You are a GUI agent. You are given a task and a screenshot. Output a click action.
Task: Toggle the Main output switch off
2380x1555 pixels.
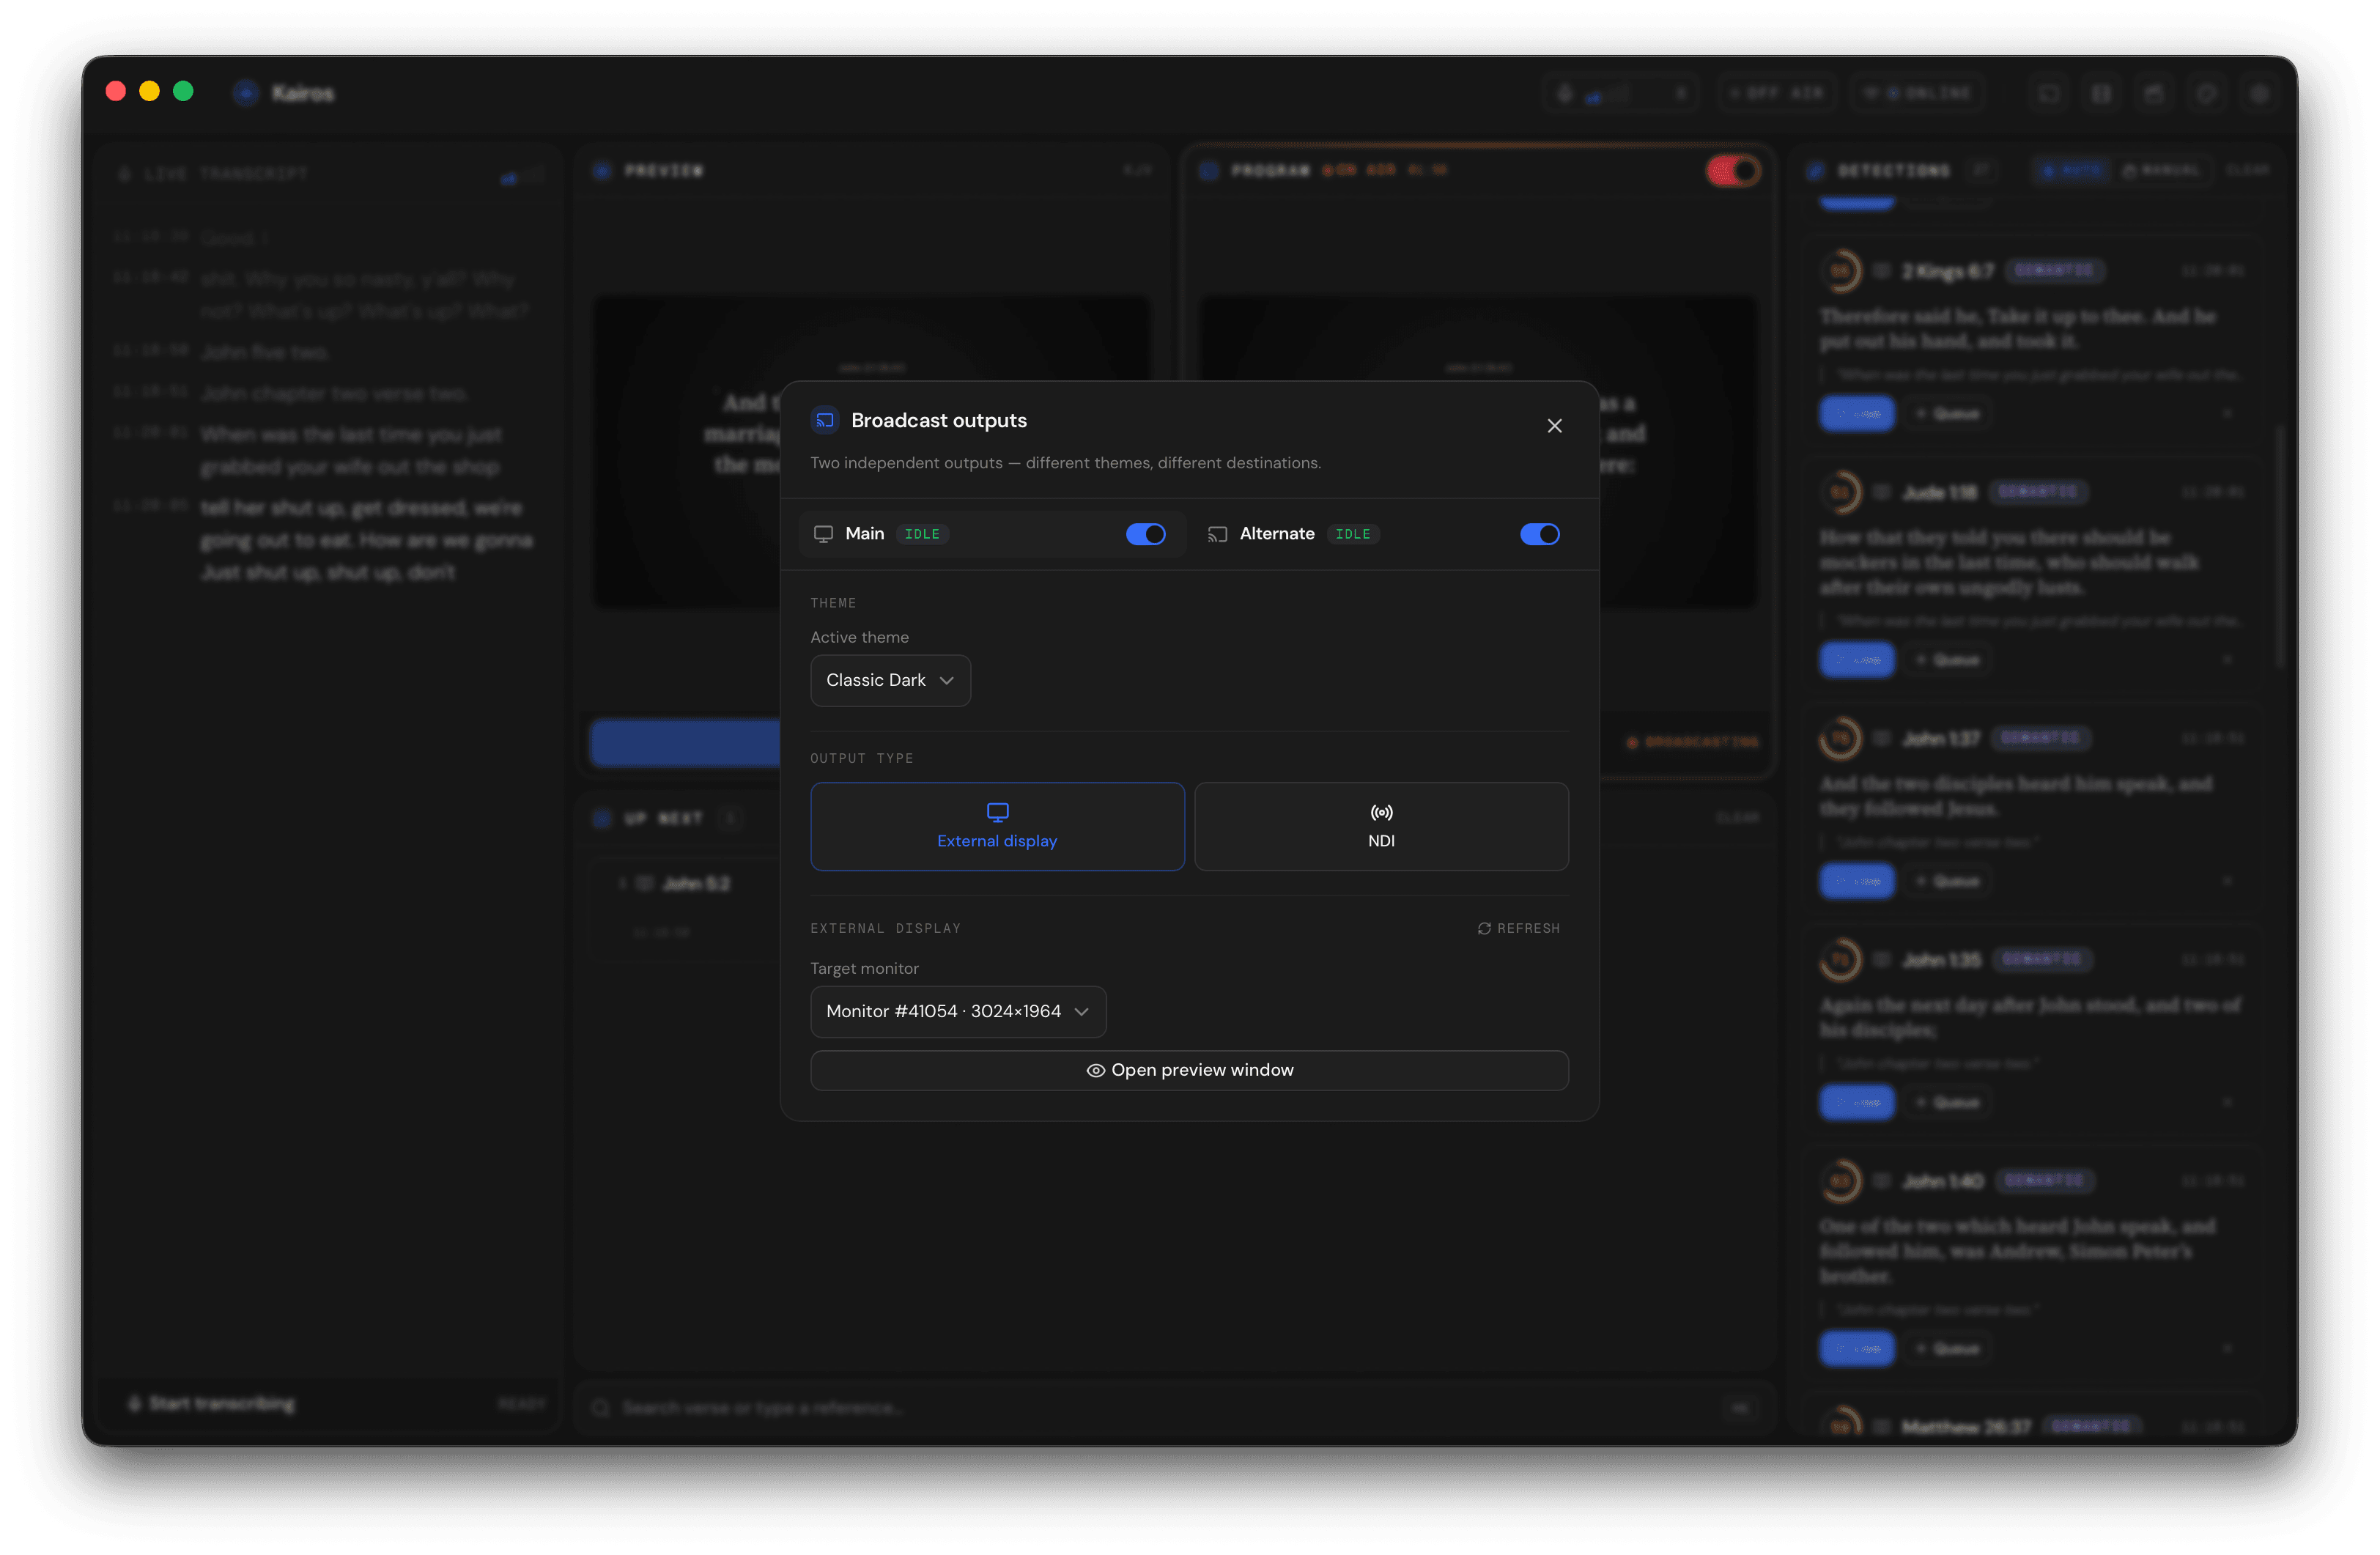coord(1146,534)
